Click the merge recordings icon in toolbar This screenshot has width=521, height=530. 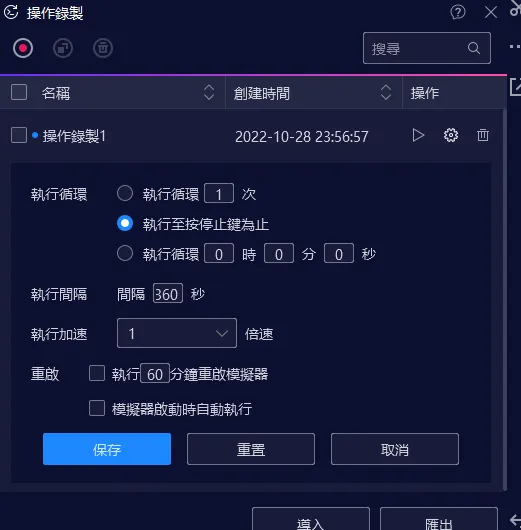point(63,48)
